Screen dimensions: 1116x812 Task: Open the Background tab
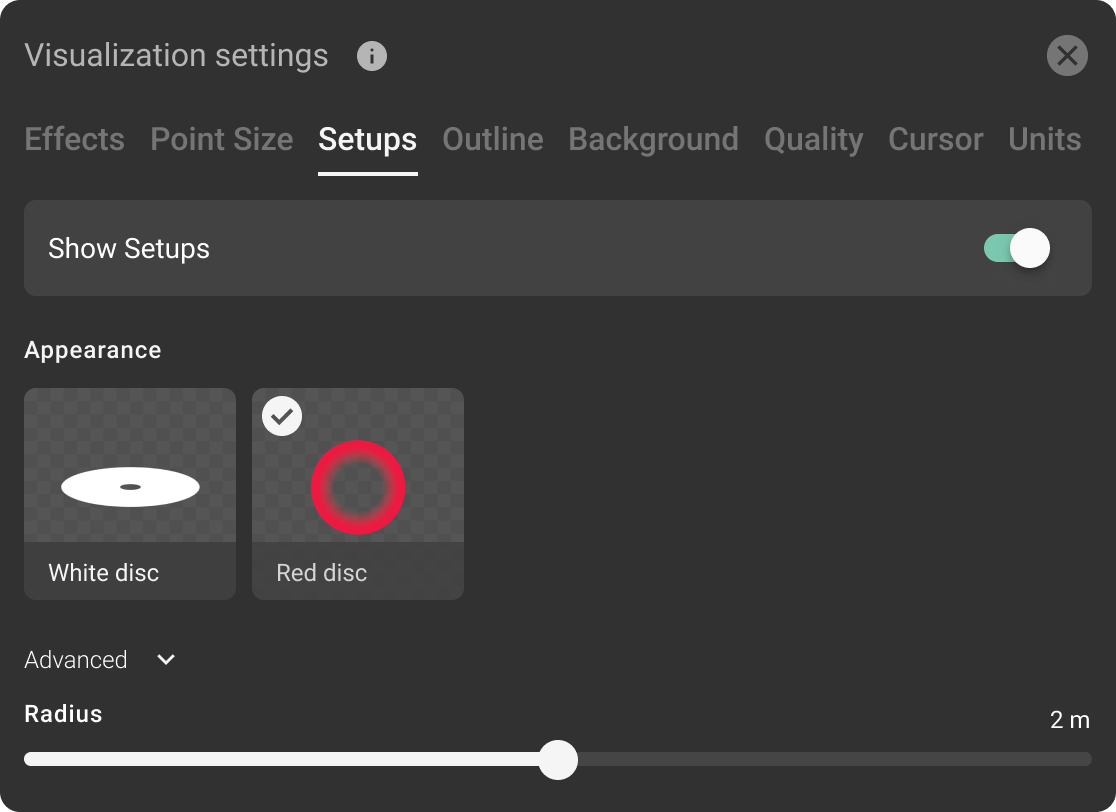pyautogui.click(x=653, y=139)
